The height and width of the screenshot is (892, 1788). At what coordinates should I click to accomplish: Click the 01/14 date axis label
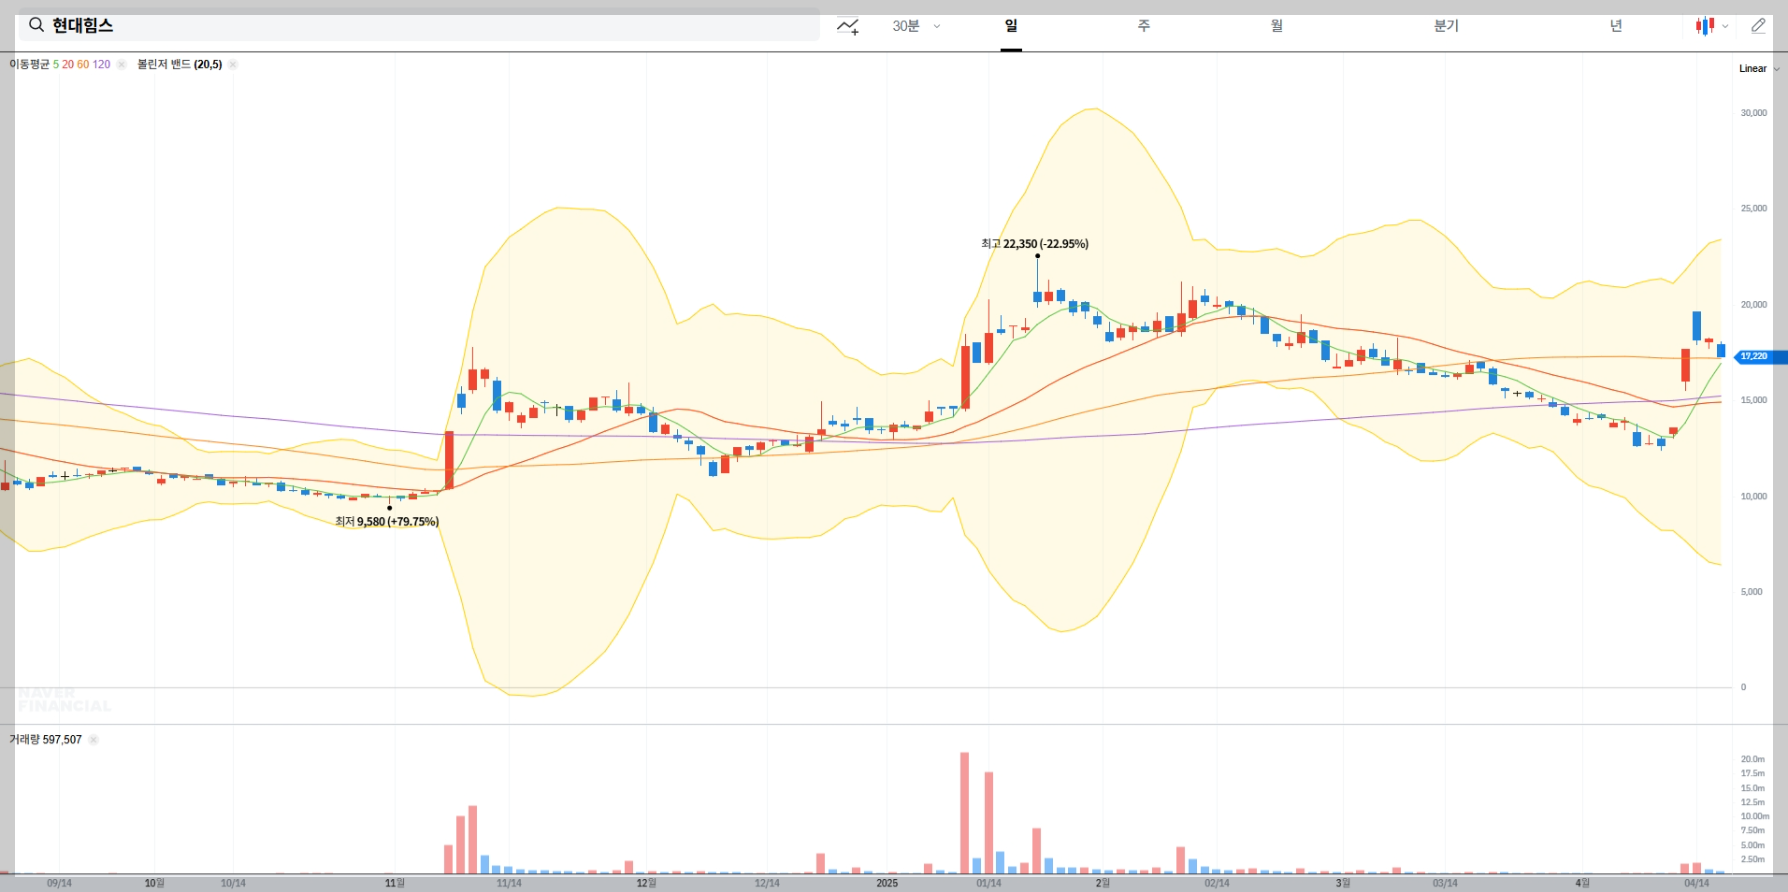989,883
